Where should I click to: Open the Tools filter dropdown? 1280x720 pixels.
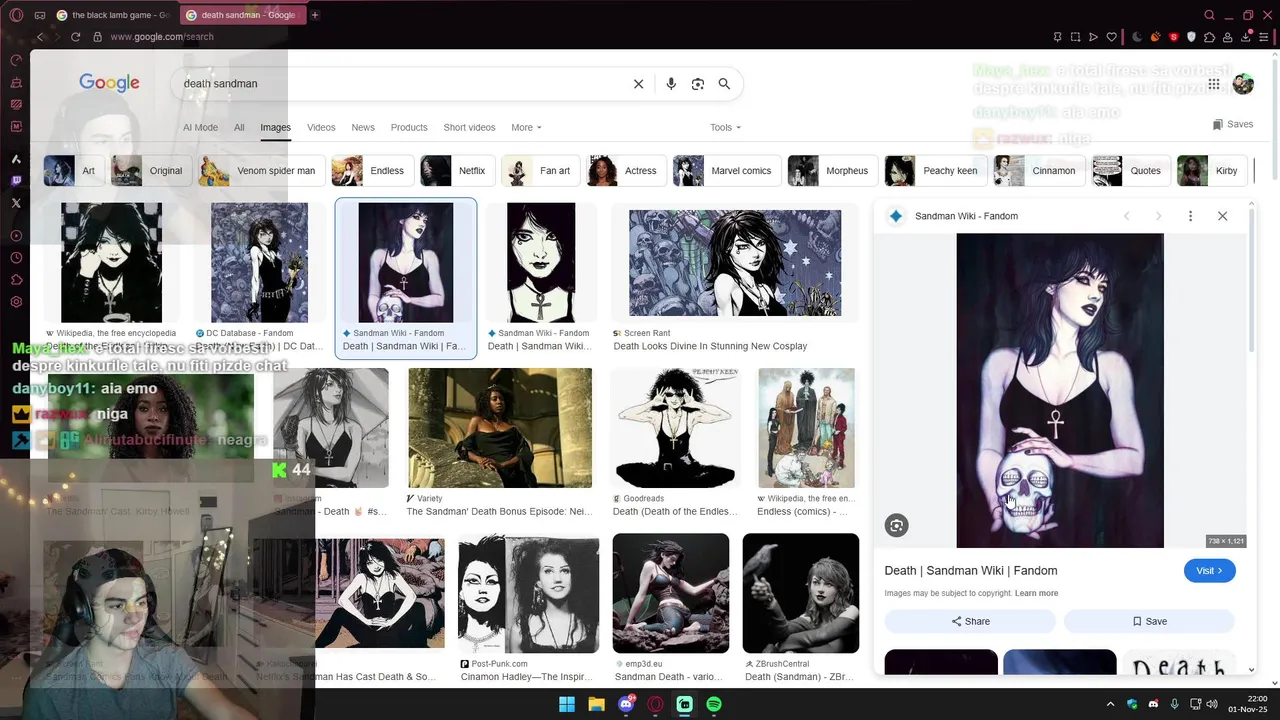tap(725, 128)
